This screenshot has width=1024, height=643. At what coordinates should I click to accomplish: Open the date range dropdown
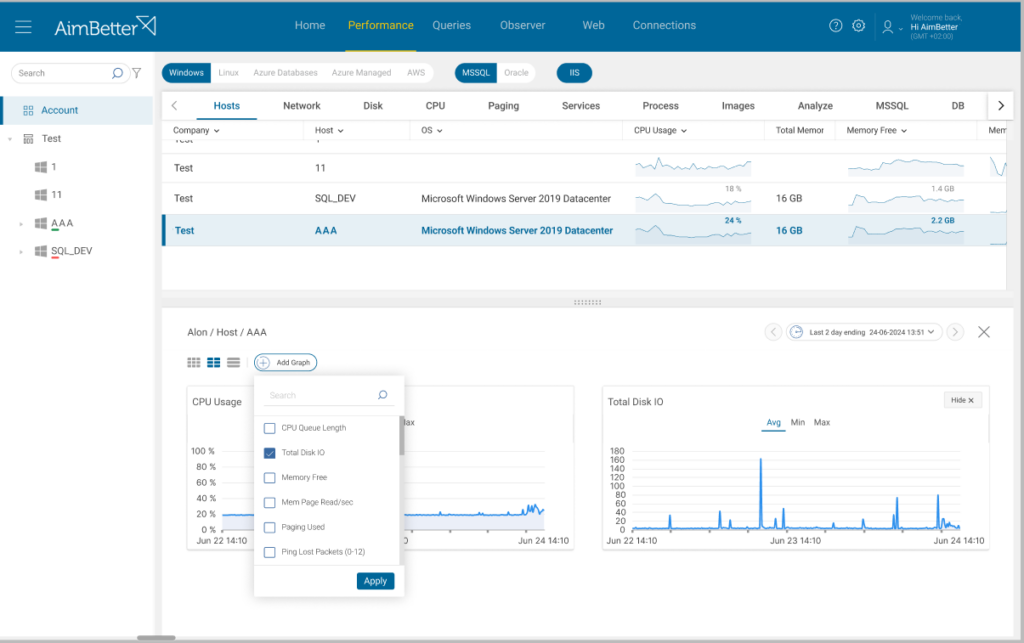tap(865, 332)
